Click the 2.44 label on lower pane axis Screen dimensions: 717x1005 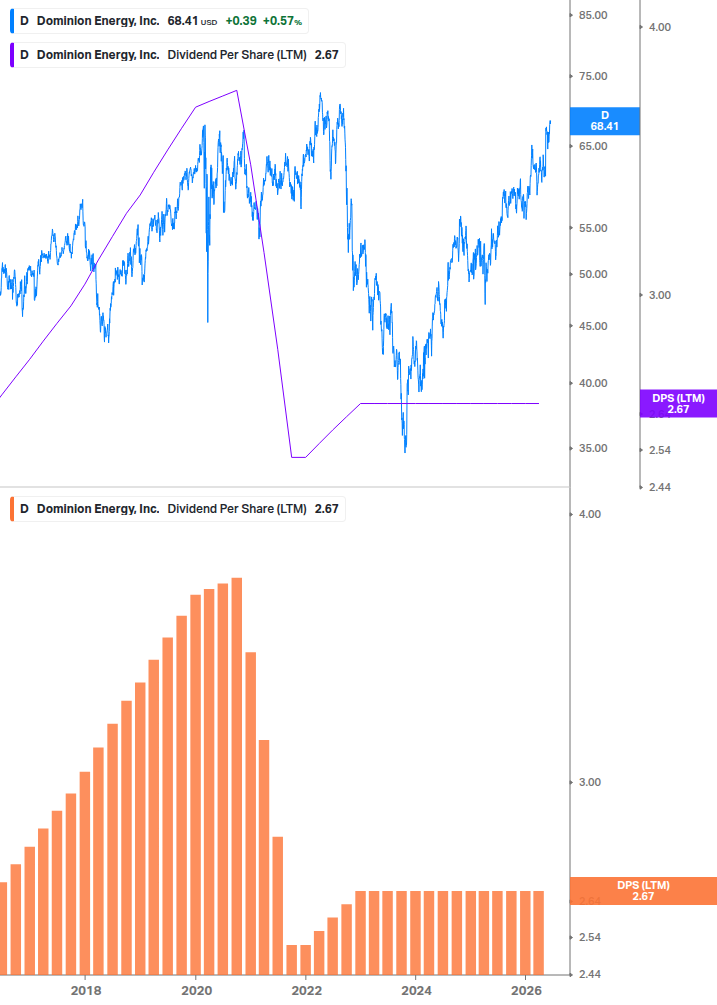pyautogui.click(x=590, y=975)
